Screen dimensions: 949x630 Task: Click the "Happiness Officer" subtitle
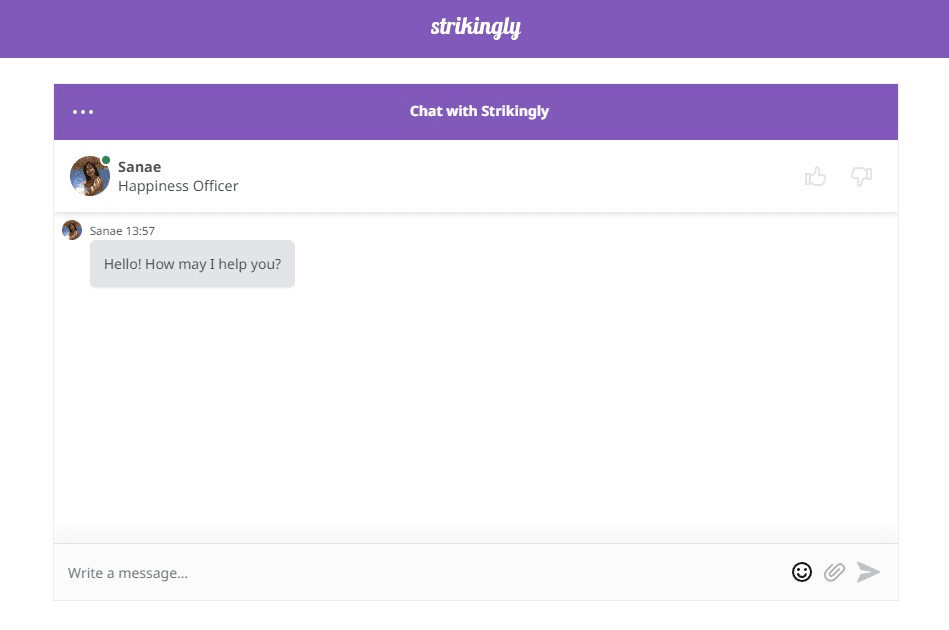[x=178, y=186]
